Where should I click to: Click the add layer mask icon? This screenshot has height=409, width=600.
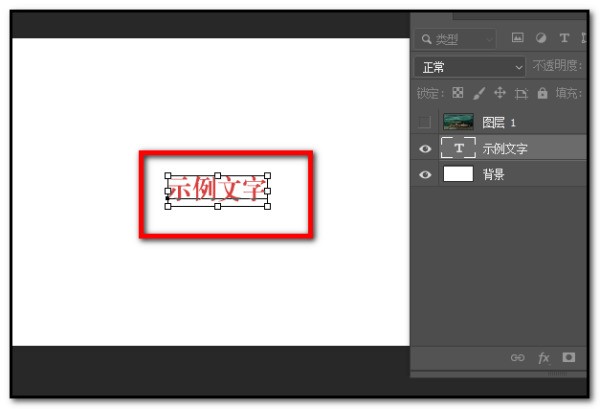click(x=569, y=357)
